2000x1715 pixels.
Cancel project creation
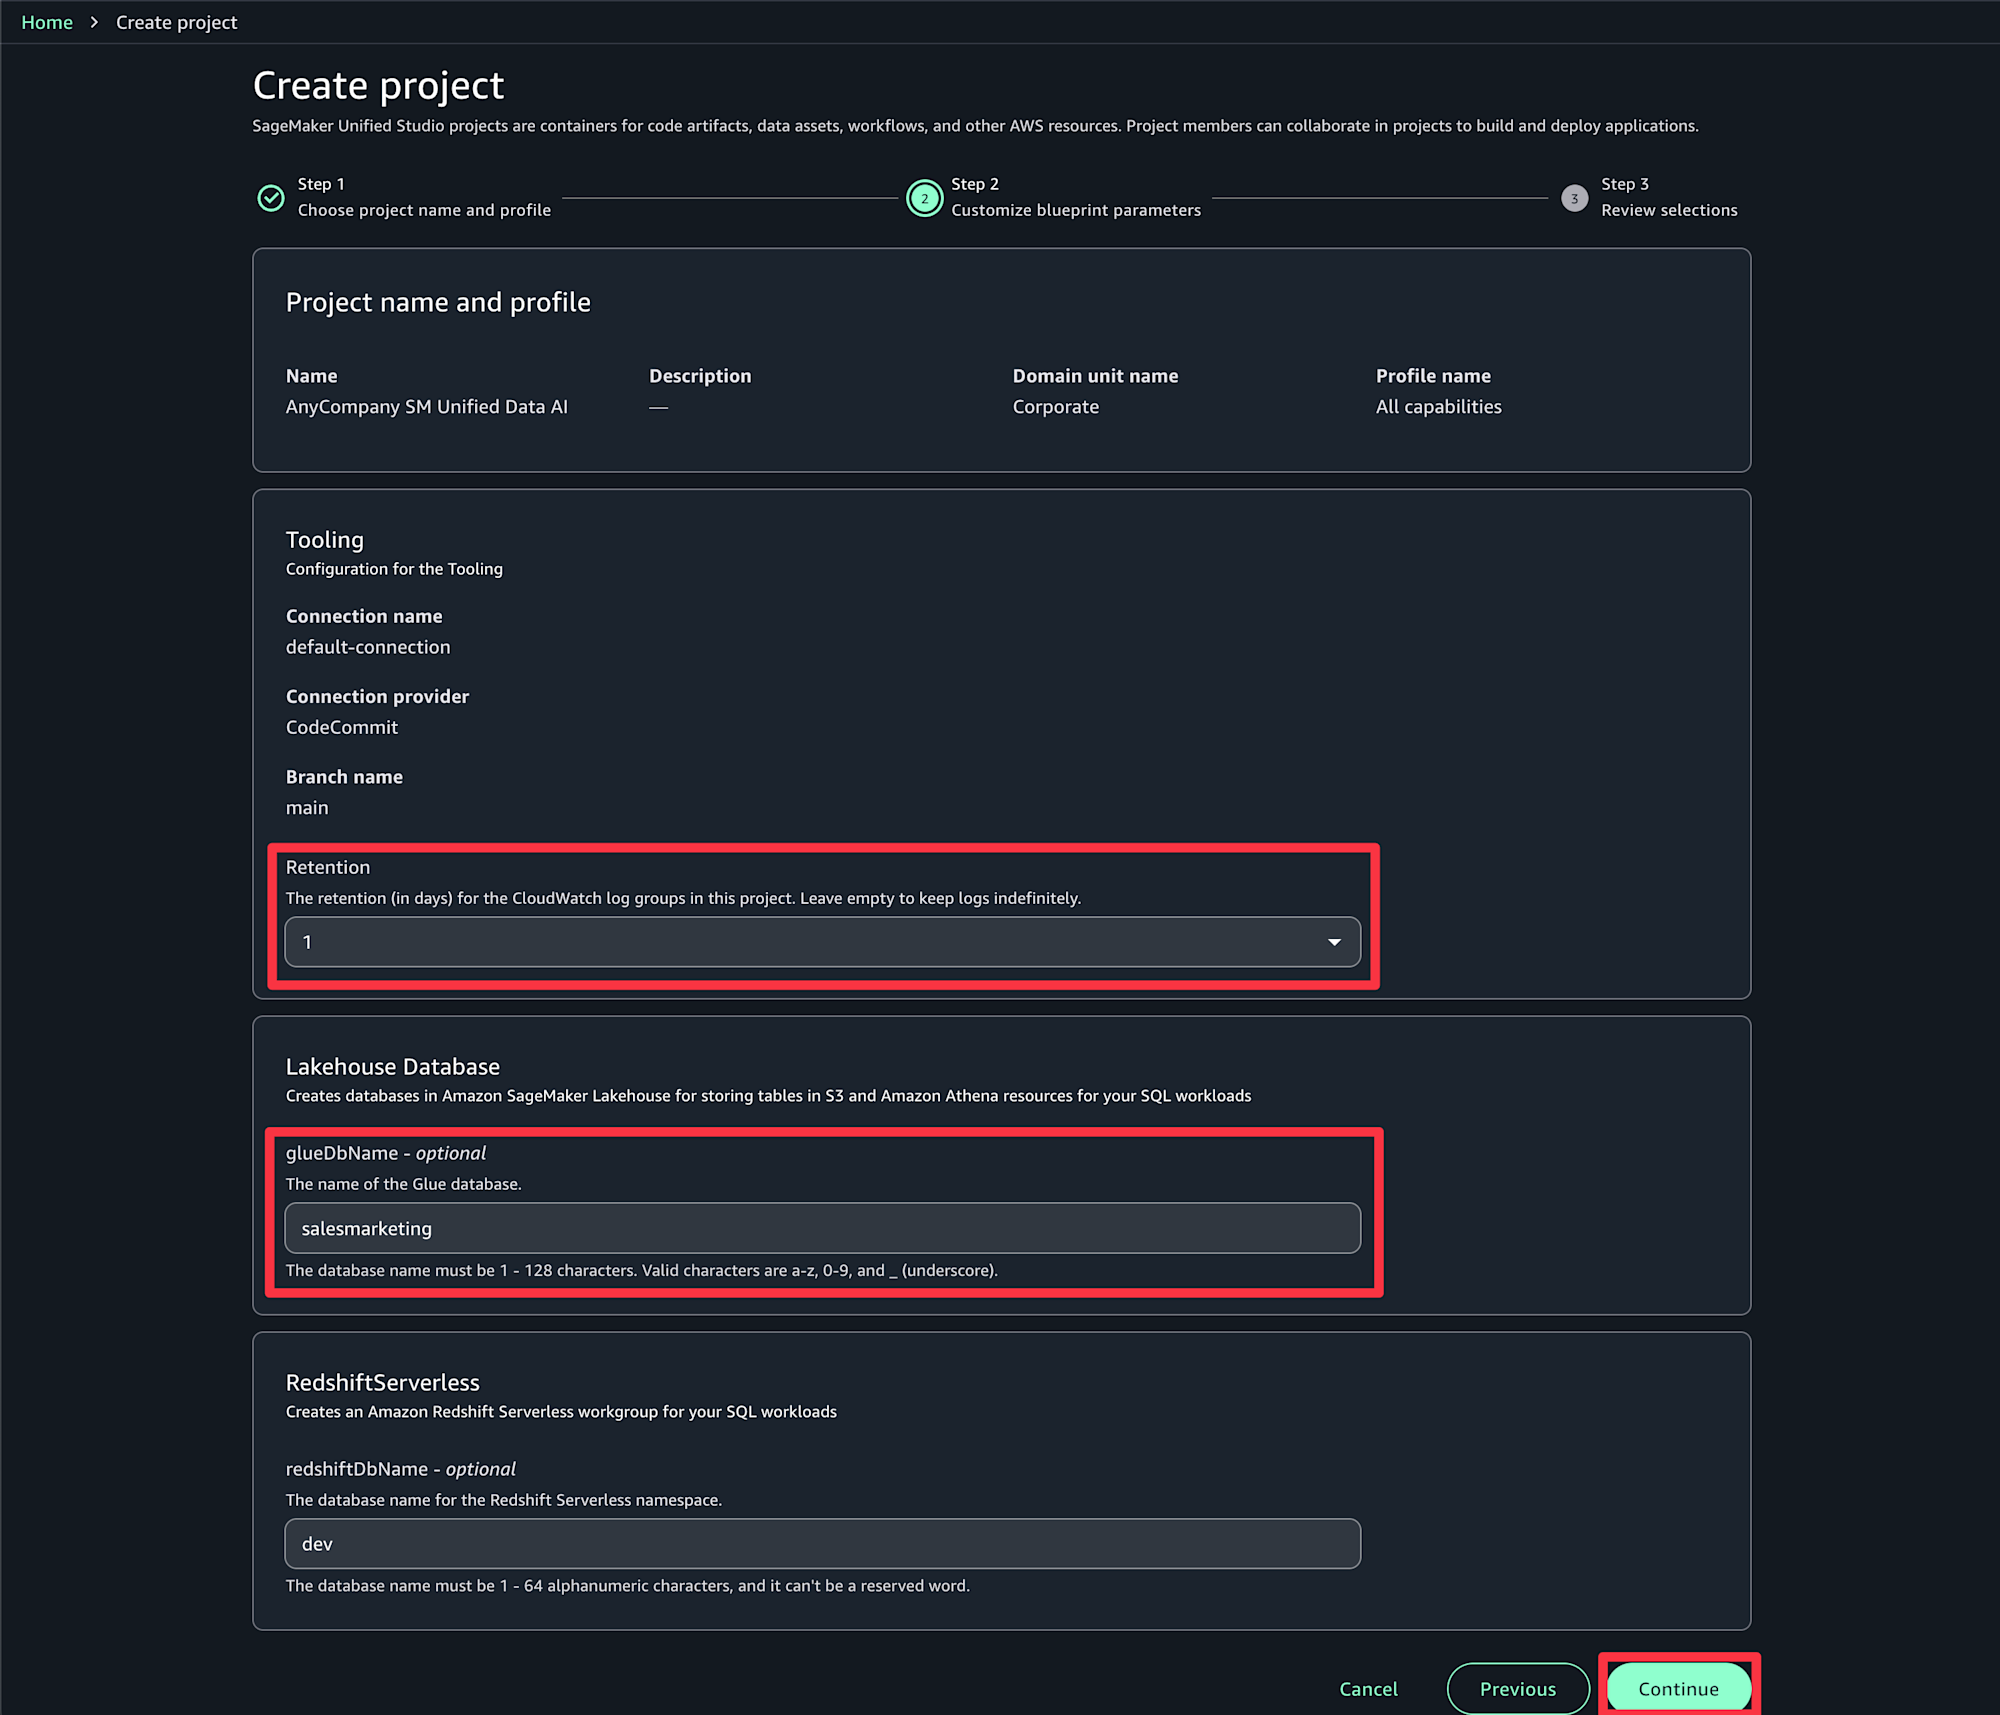pyautogui.click(x=1368, y=1688)
